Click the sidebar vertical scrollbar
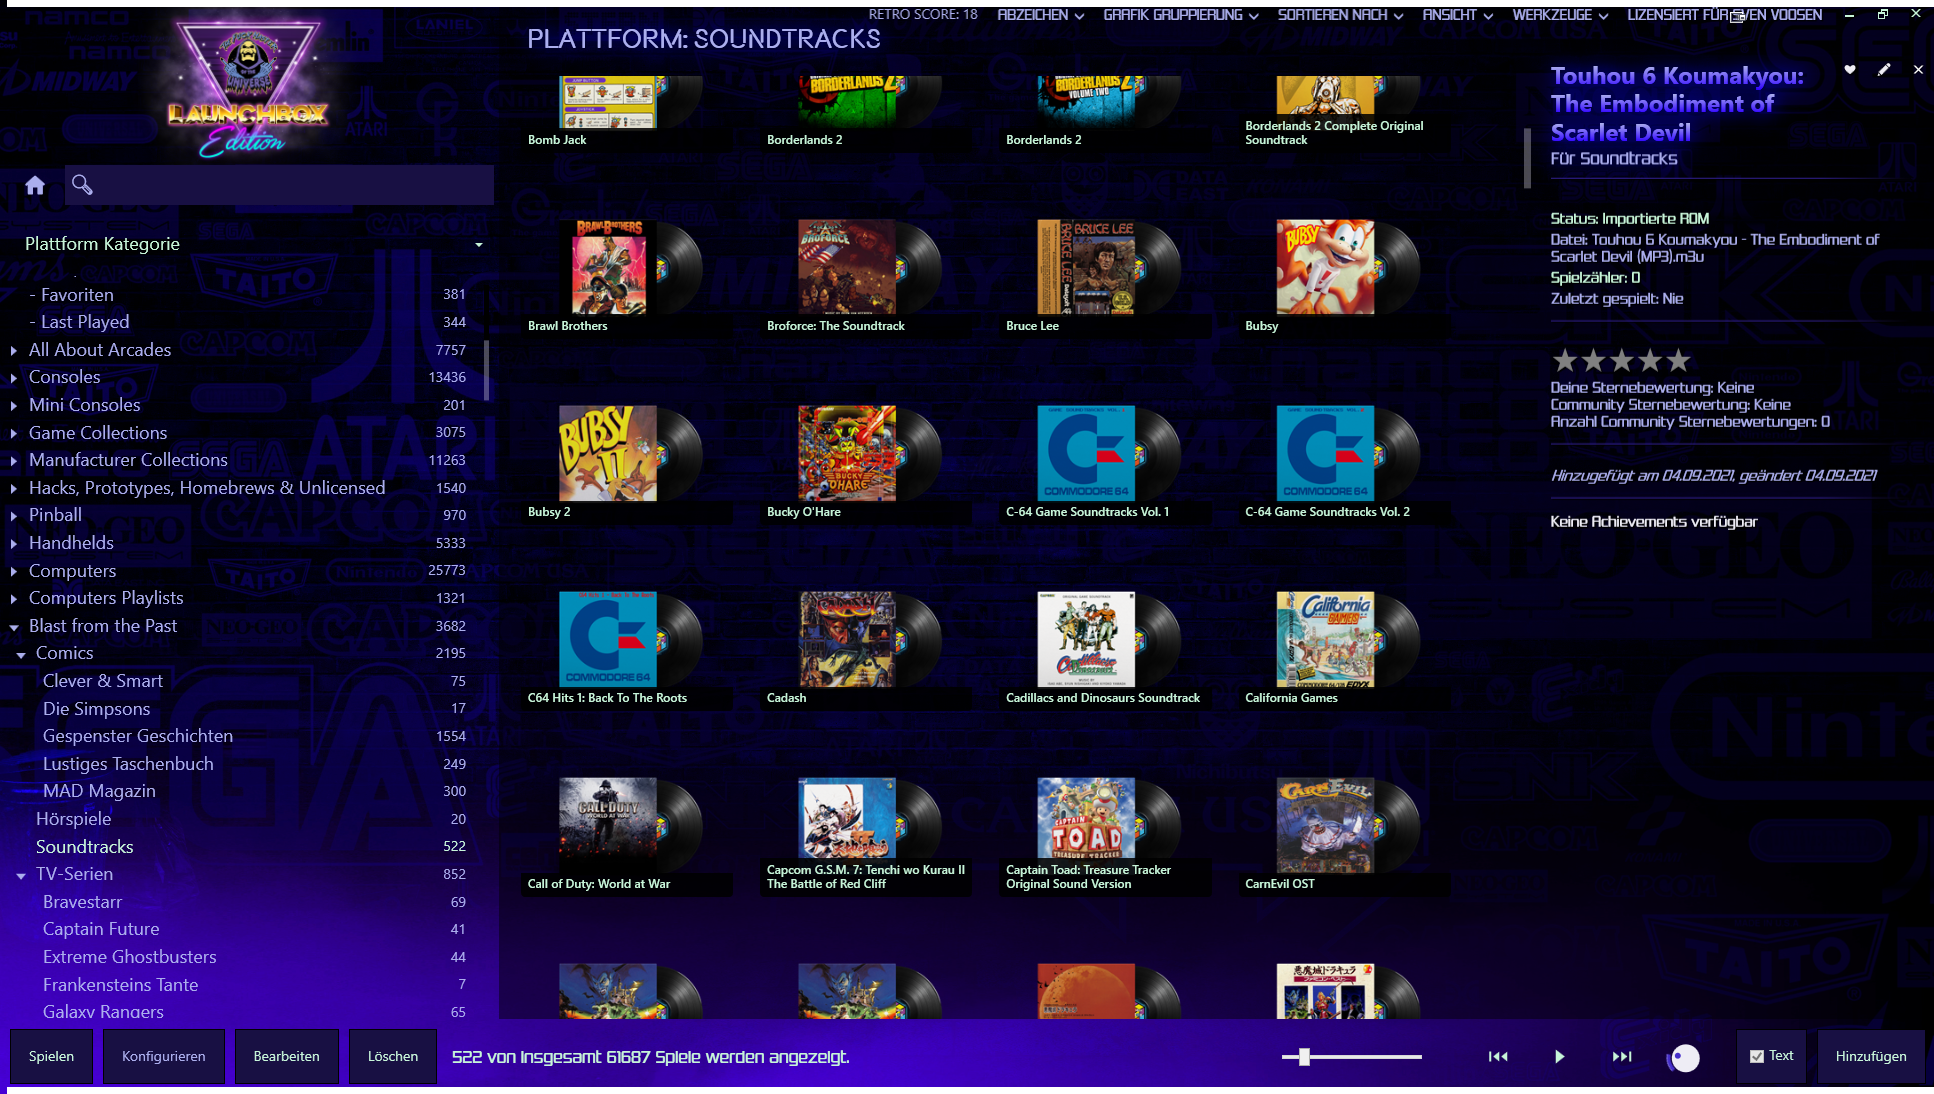The width and height of the screenshot is (1934, 1094). (x=487, y=370)
